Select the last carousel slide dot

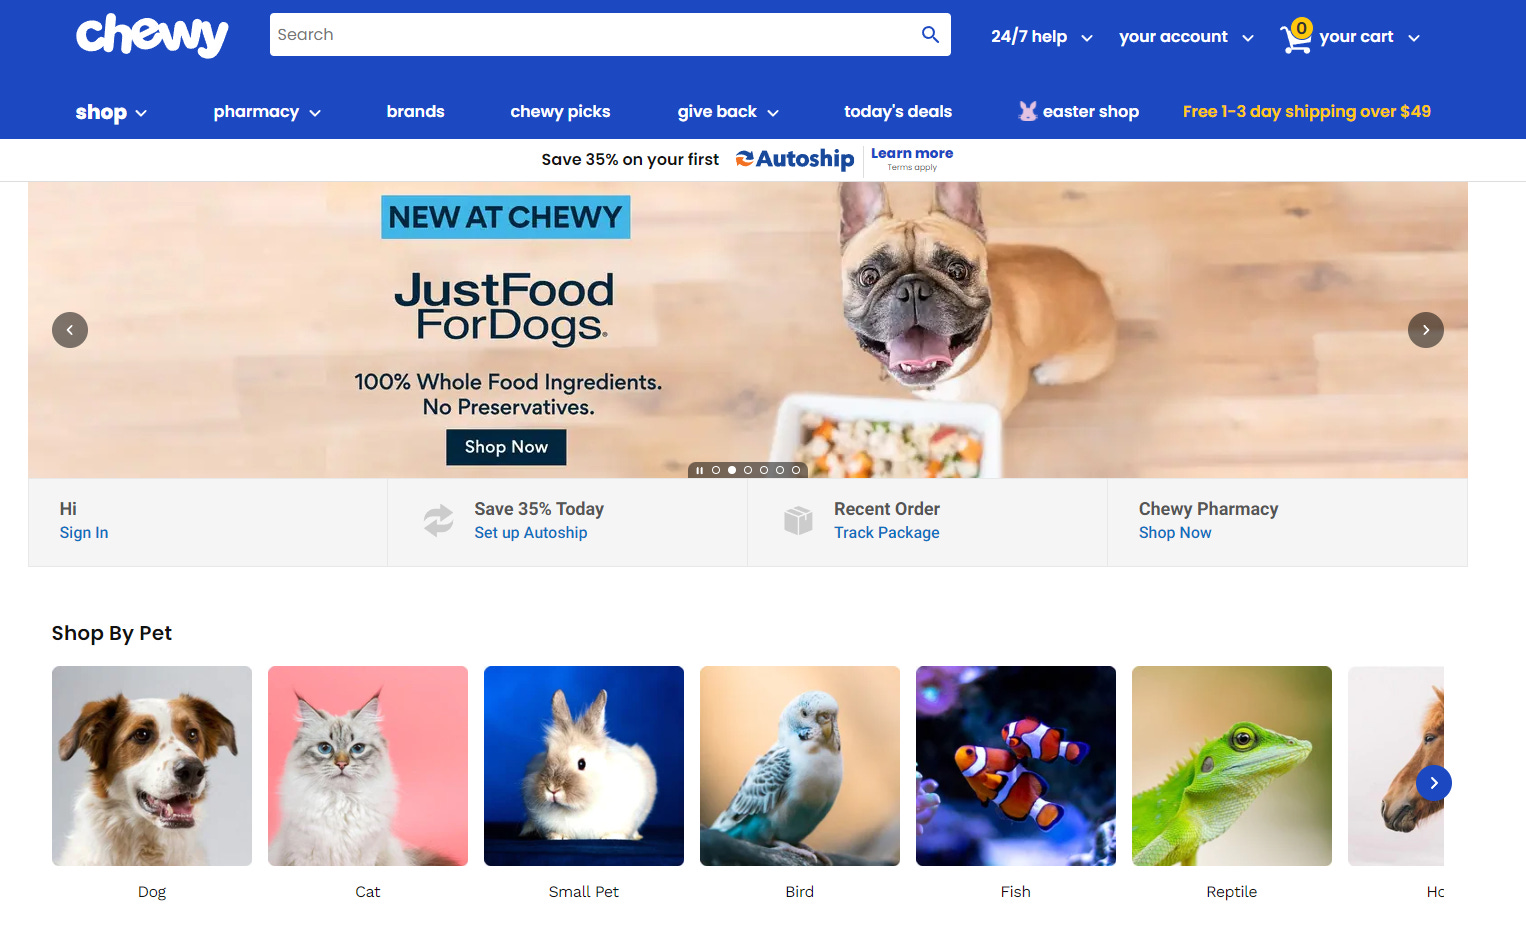[x=796, y=470]
